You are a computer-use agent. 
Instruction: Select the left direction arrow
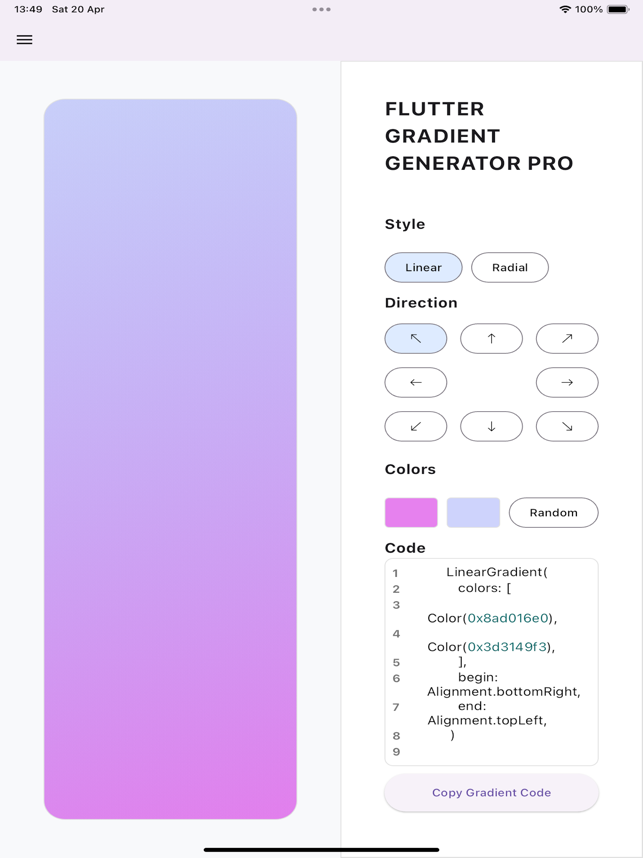click(x=416, y=382)
